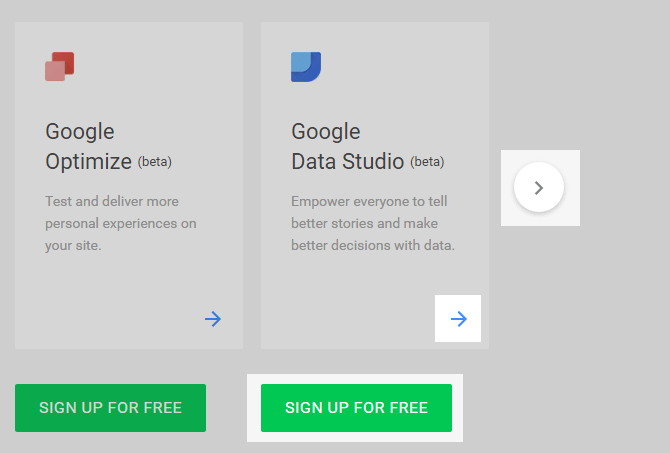Click the 'better stories and make' text line
The image size is (670, 453).
364,223
